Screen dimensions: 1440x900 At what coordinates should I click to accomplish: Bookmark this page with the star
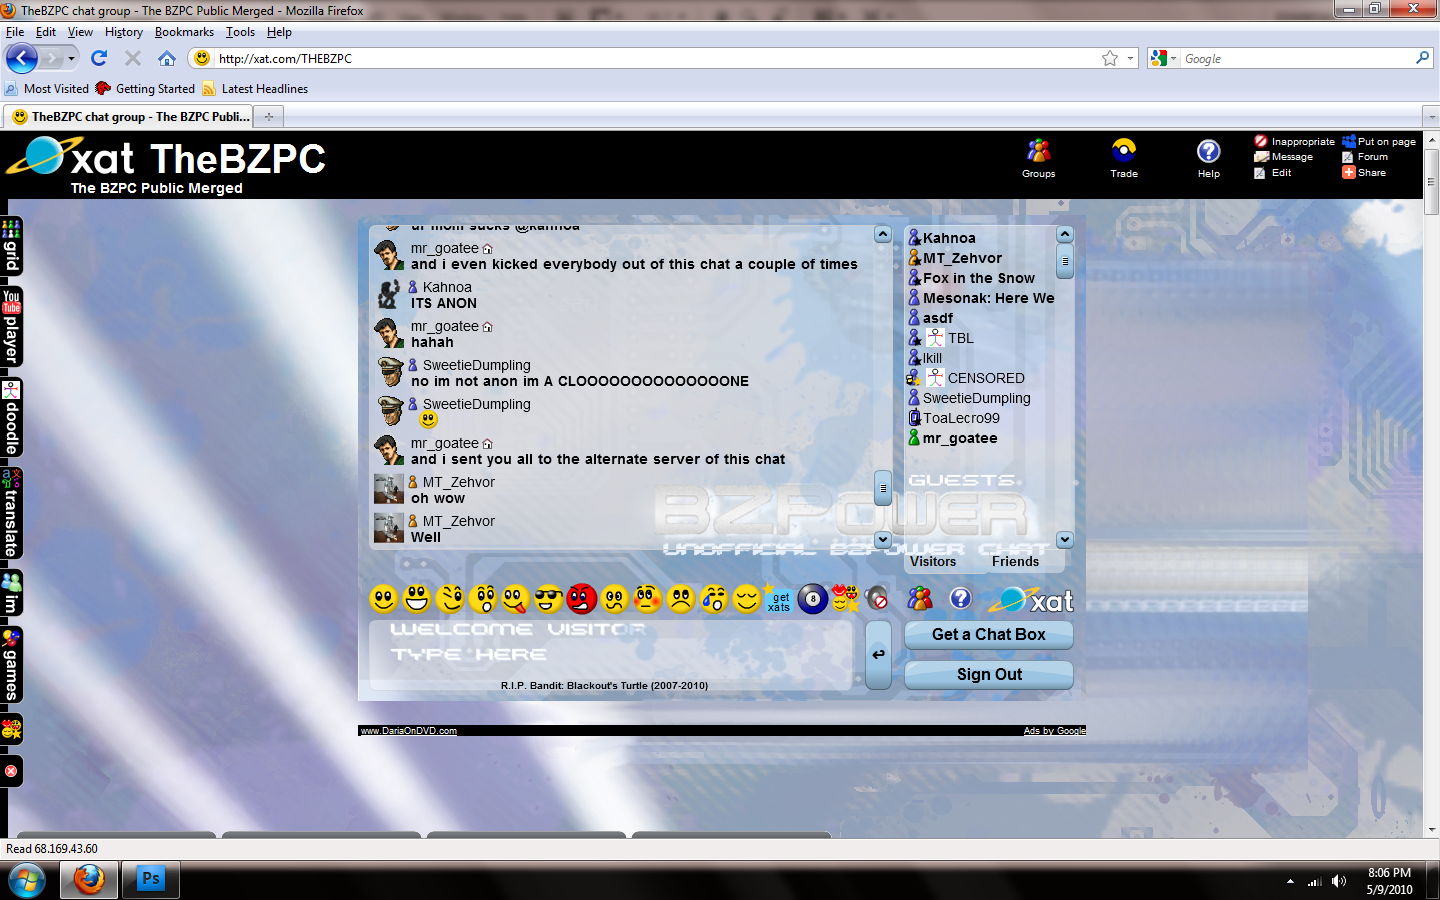[x=1110, y=59]
